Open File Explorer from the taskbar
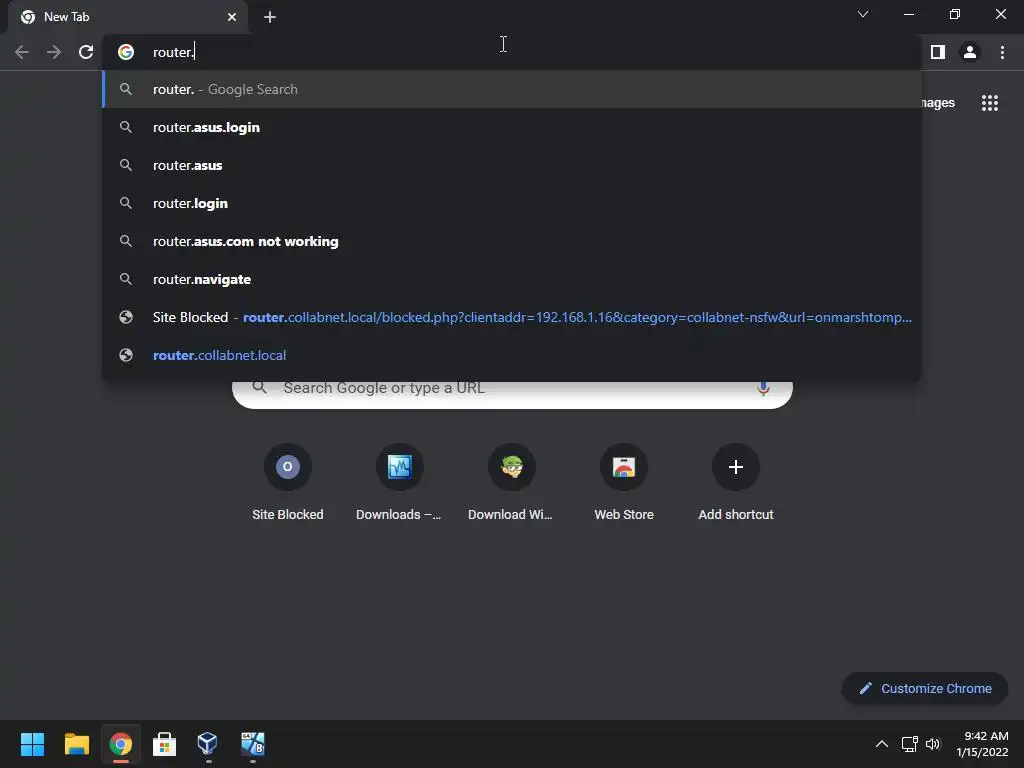The image size is (1024, 768). [76, 744]
